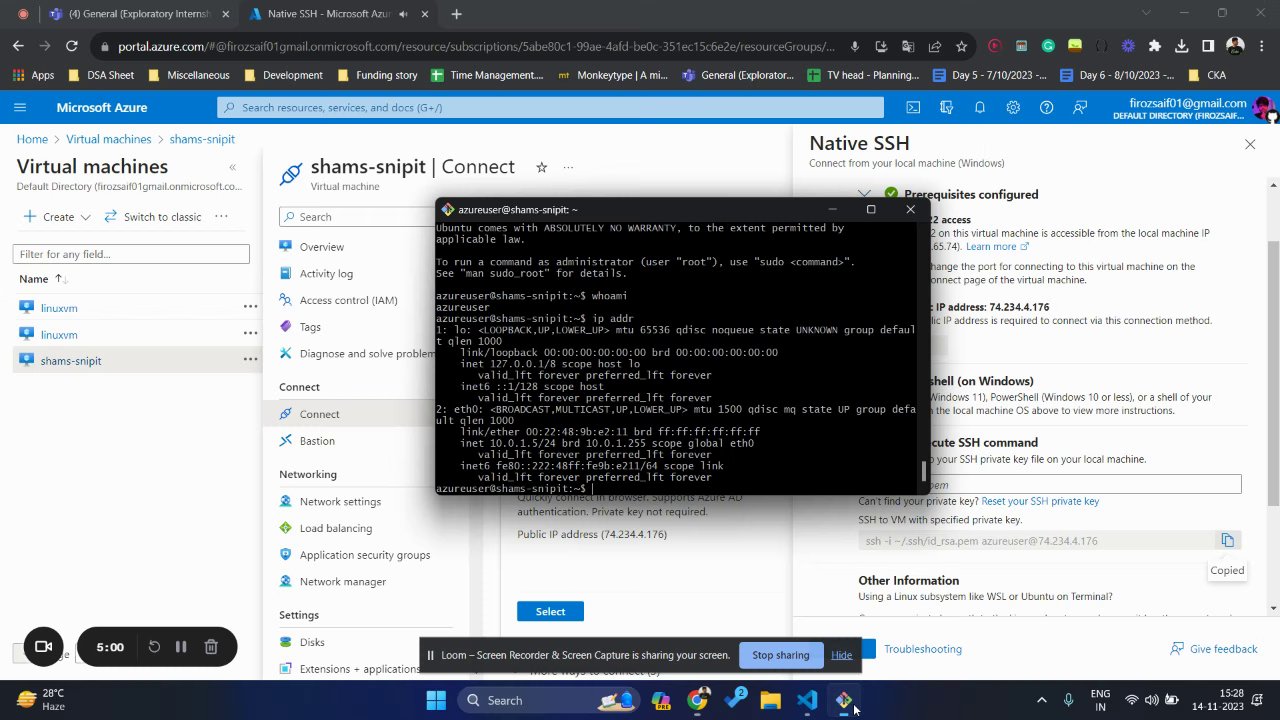The width and height of the screenshot is (1280, 720).
Task: Open the account profile avatar in Azure
Action: click(1263, 107)
